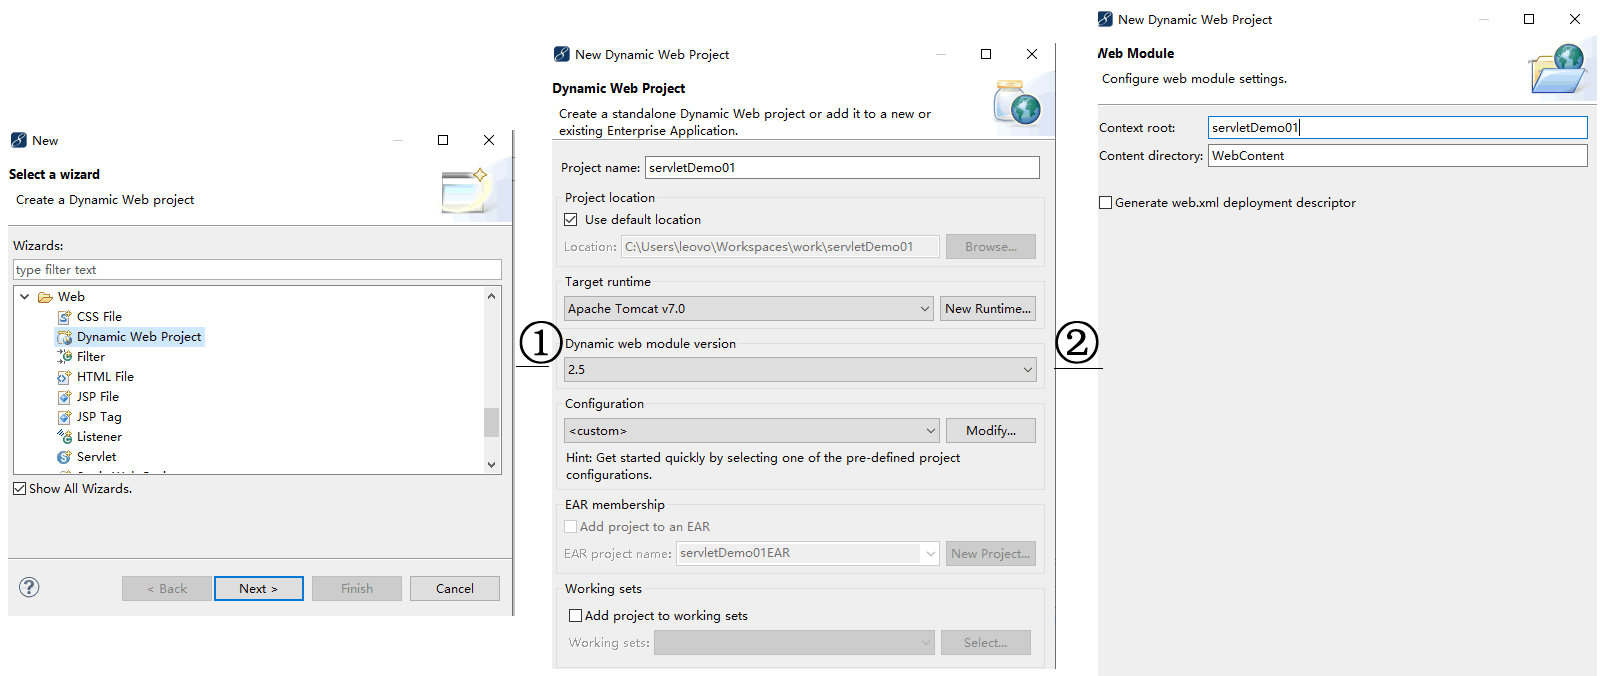Select the Dynamic Web Project icon
The width and height of the screenshot is (1600, 676).
65,337
